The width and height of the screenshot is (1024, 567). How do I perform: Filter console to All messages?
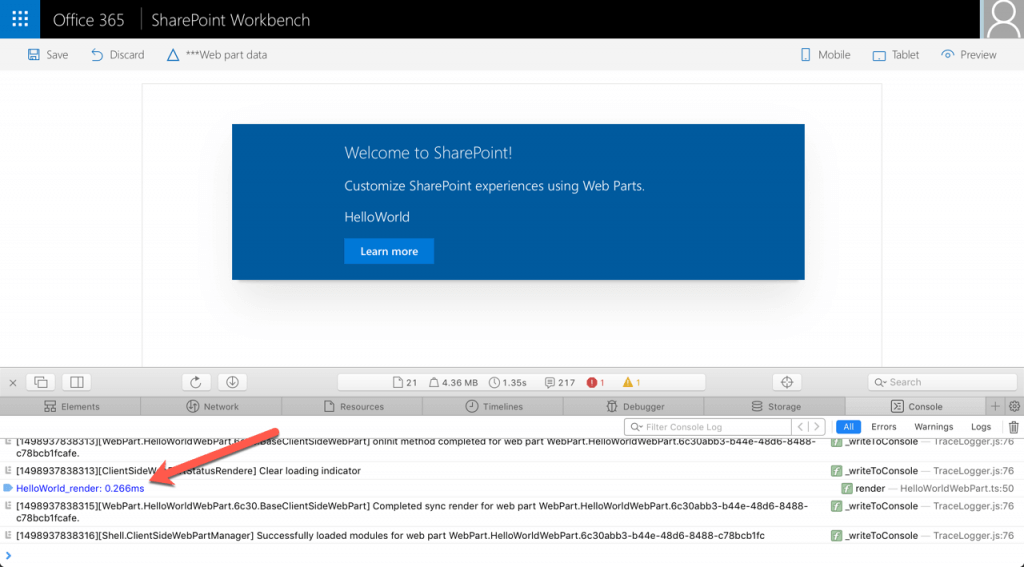848,427
